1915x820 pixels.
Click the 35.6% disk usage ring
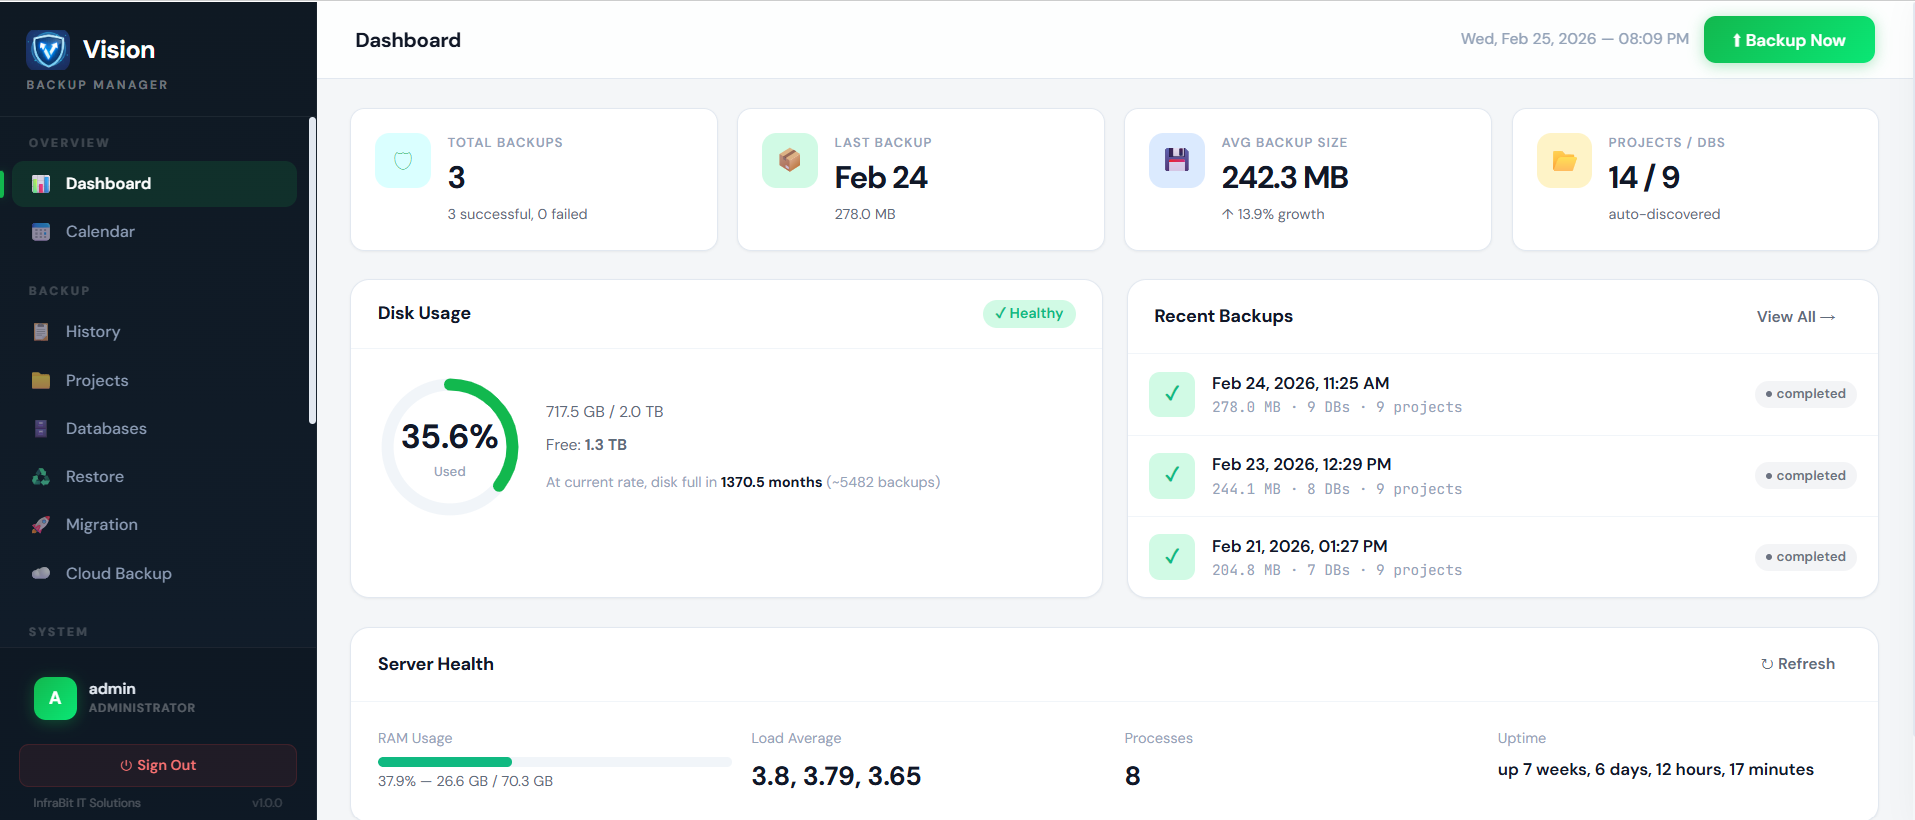pyautogui.click(x=450, y=447)
